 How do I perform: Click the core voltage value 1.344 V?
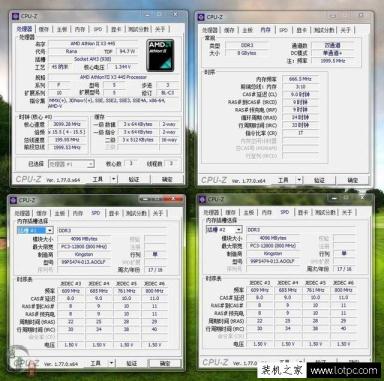click(123, 67)
